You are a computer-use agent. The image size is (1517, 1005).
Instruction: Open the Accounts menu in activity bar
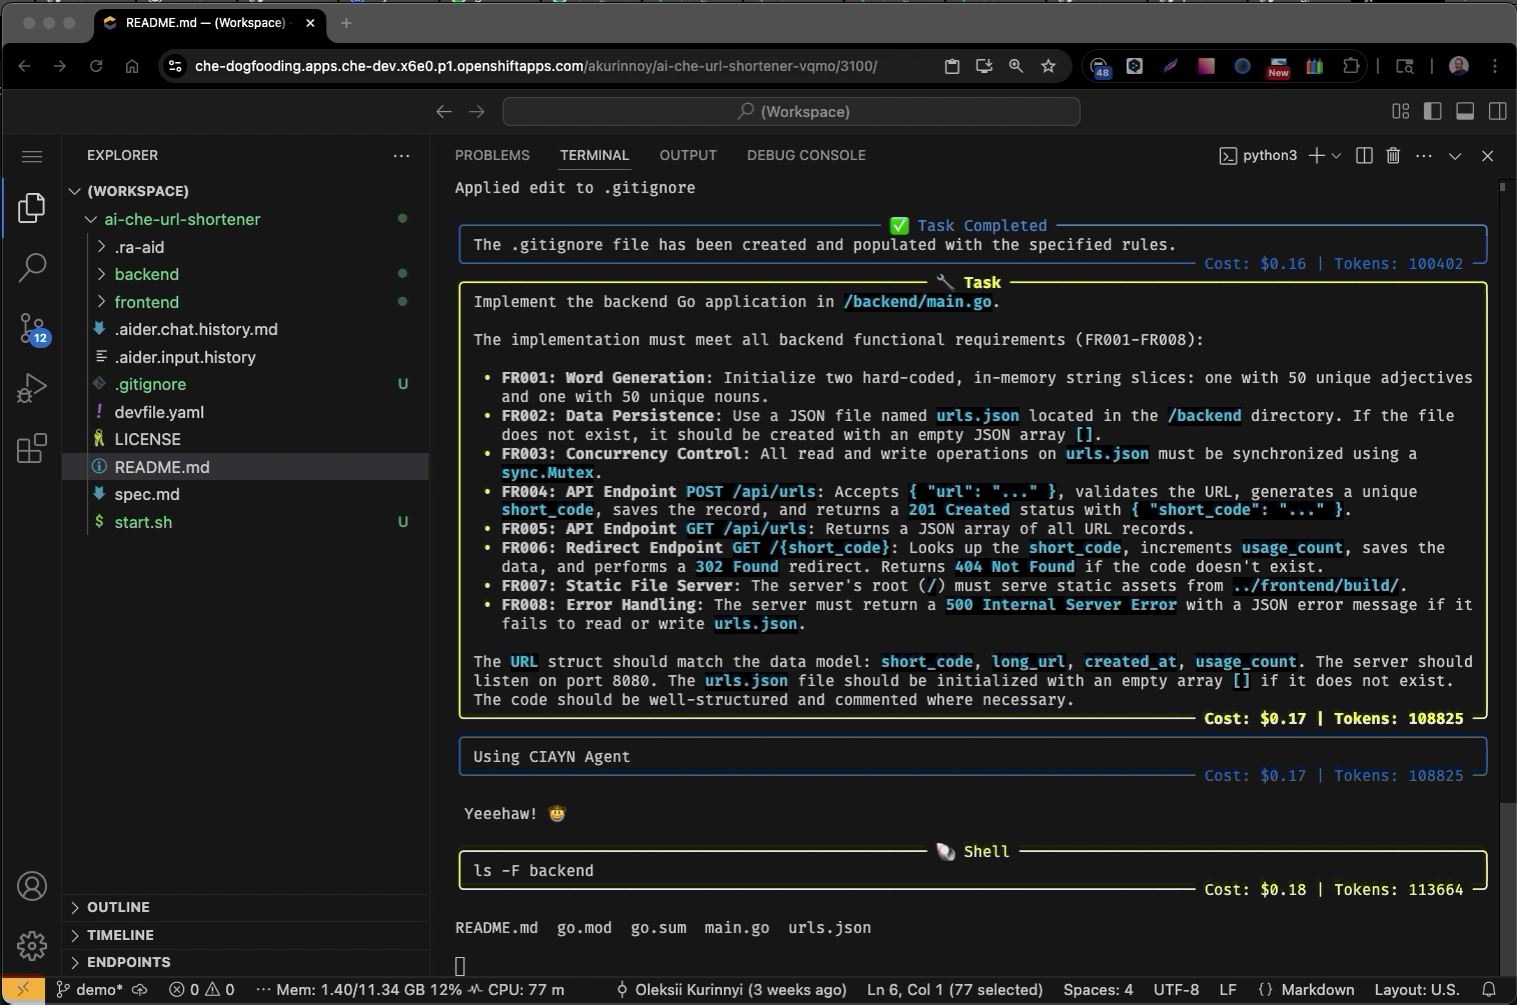point(32,886)
